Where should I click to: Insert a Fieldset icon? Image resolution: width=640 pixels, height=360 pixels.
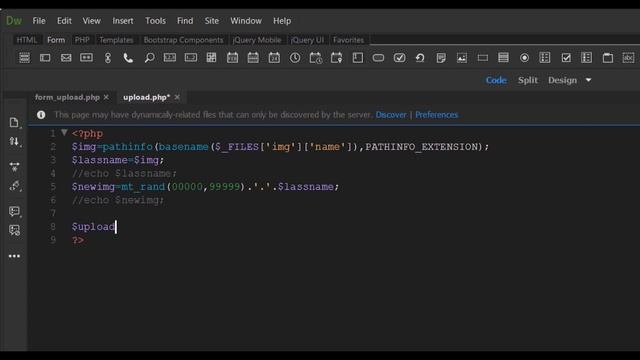click(607, 58)
